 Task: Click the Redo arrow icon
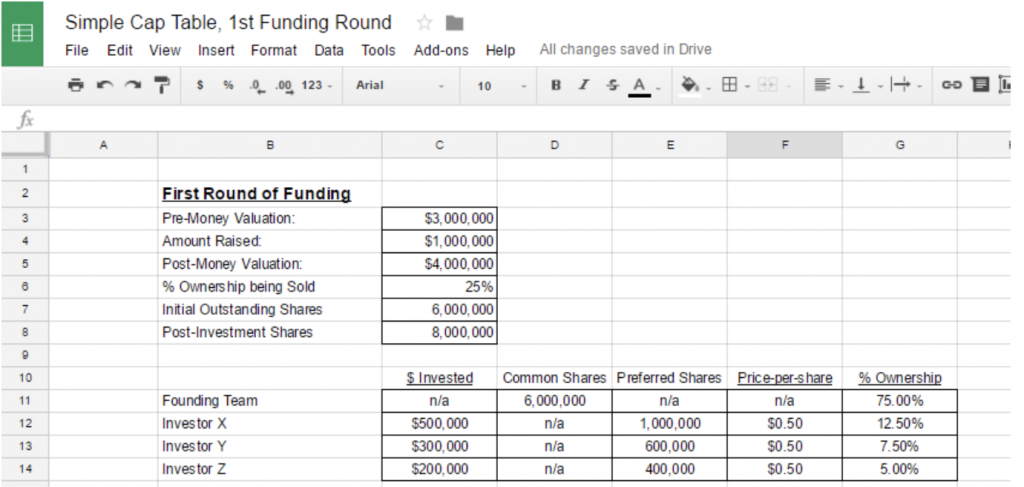(x=132, y=86)
